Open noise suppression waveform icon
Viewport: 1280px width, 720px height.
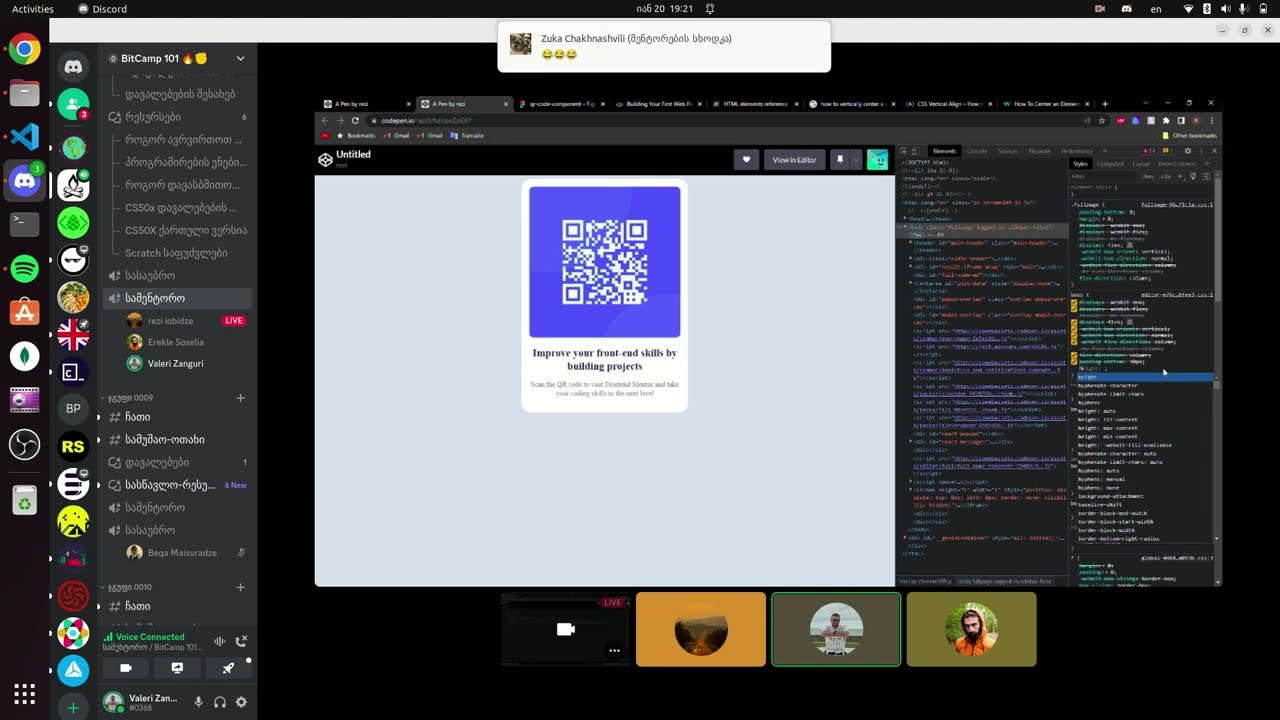tap(219, 641)
